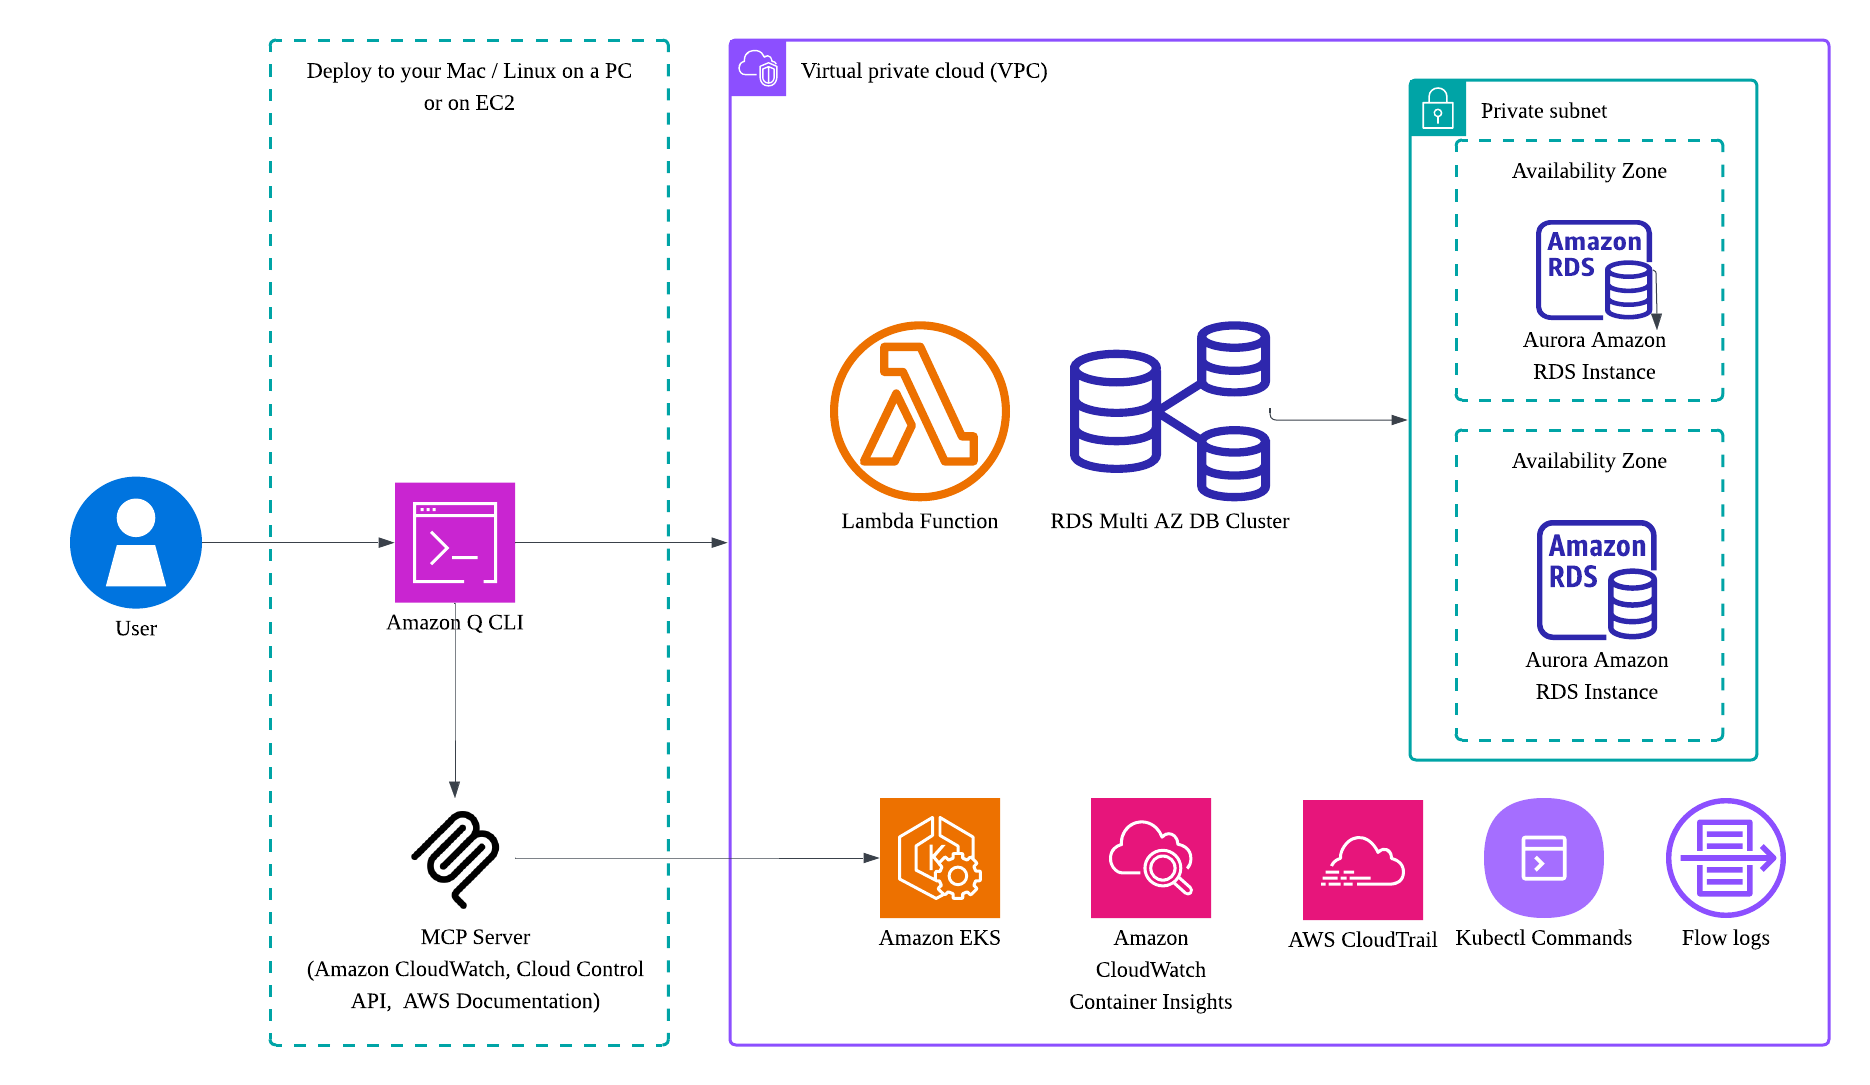Select the AWS CloudTrail icon

[x=1362, y=858]
